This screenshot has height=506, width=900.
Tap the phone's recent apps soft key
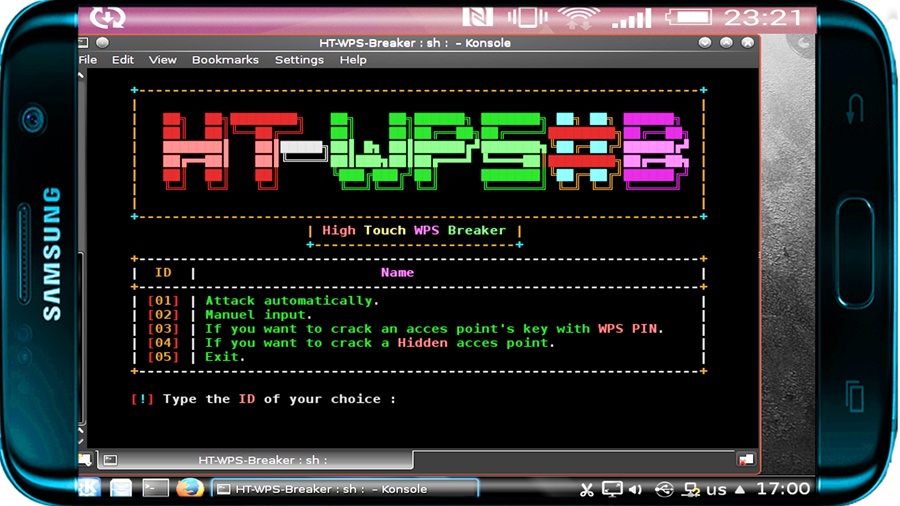click(855, 396)
